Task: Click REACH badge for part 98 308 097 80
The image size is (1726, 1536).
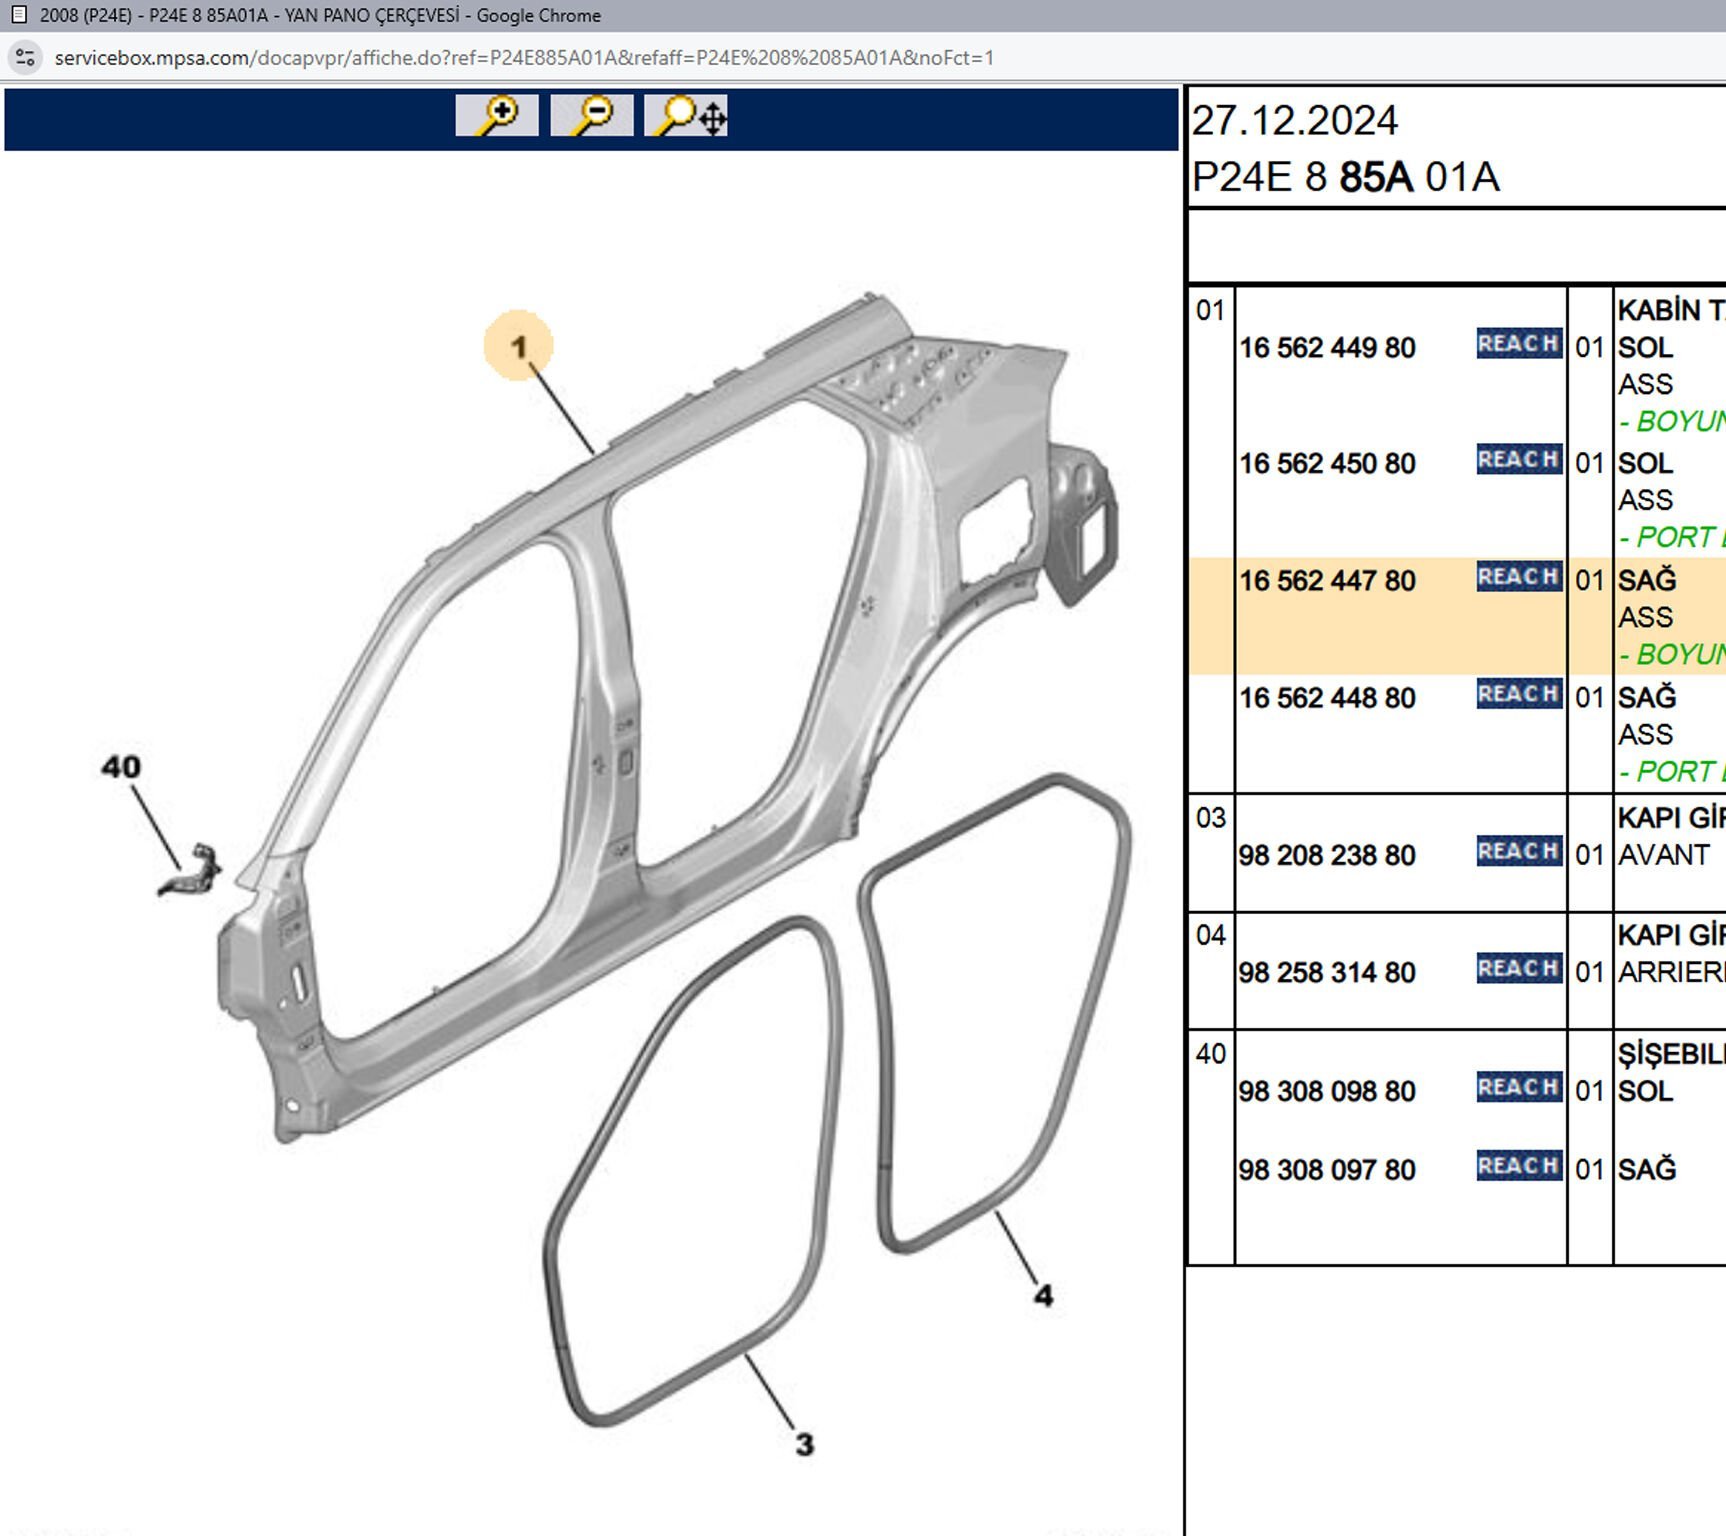Action: (1518, 1166)
